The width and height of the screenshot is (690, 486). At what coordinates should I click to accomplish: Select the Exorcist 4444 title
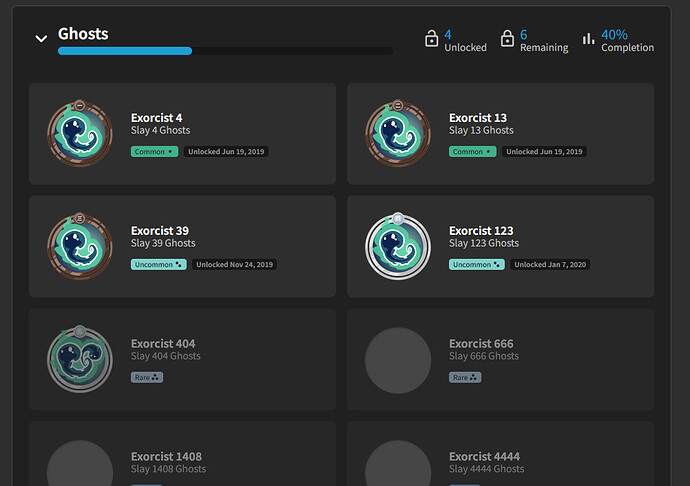[484, 457]
